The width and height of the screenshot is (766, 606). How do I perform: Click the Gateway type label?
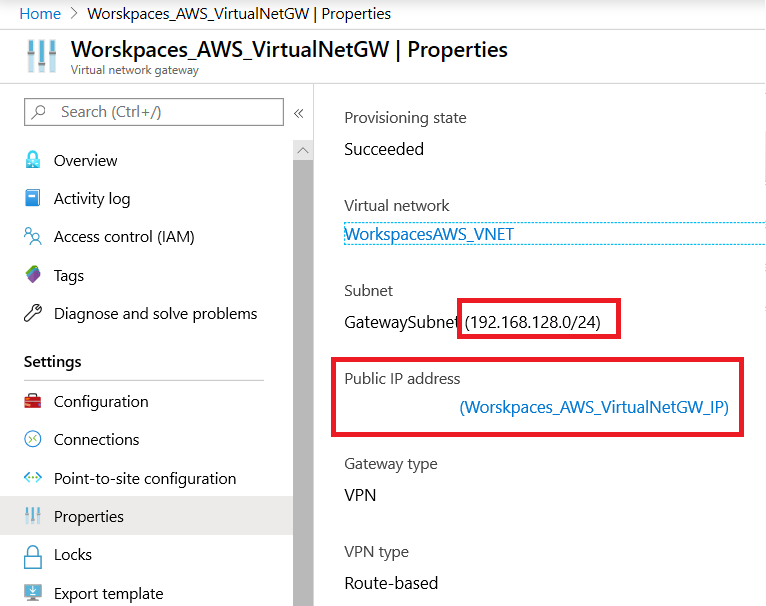pos(391,464)
